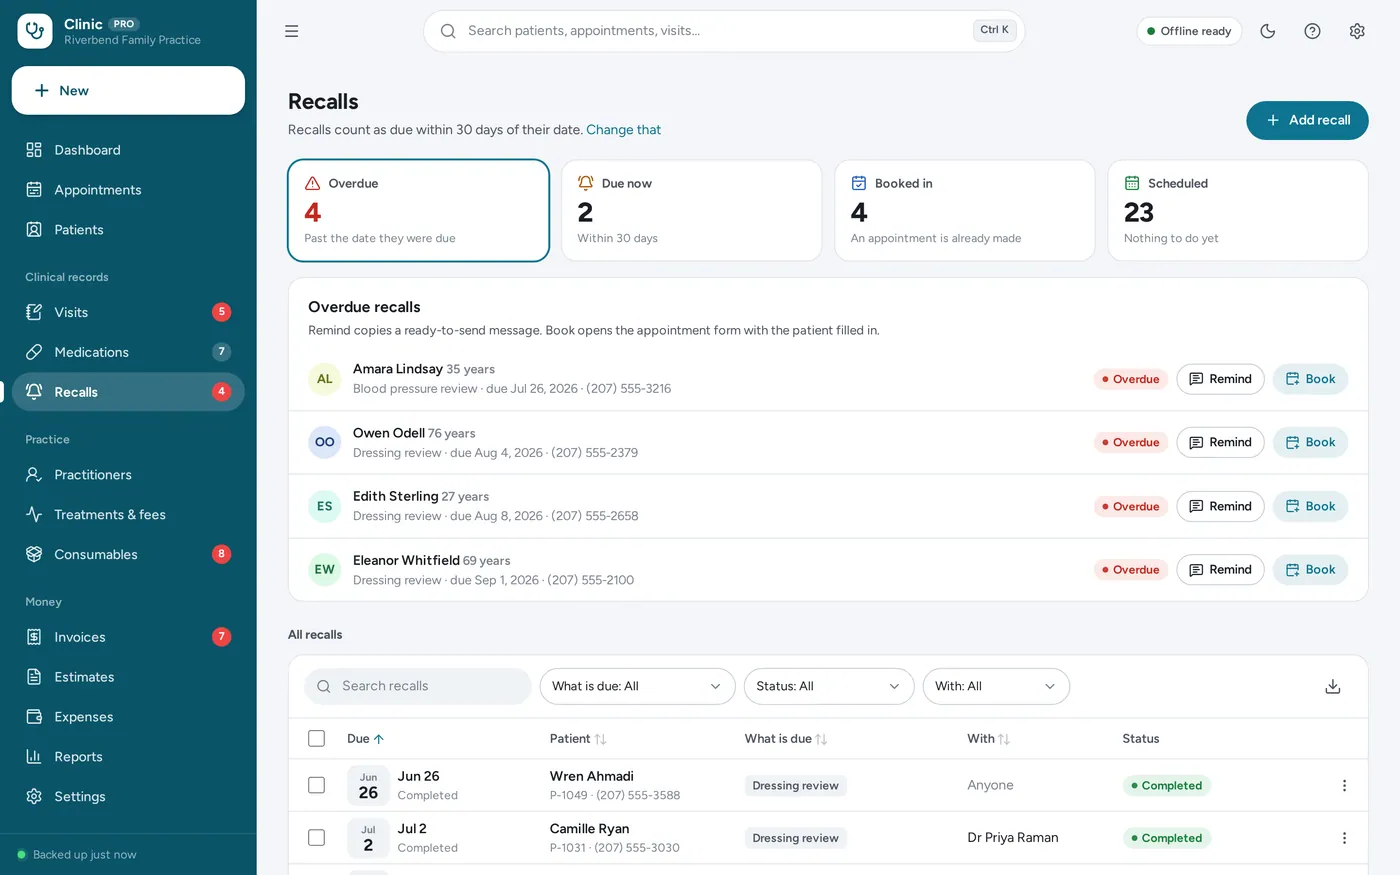Download recalls list export icon
Screen dimensions: 1400x875
pos(1333,686)
